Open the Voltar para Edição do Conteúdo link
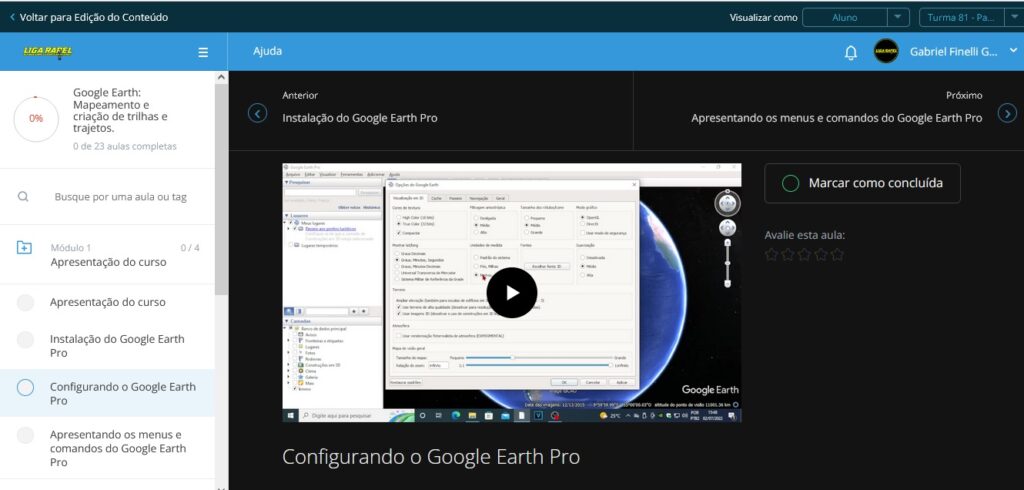1024x490 pixels. tap(93, 18)
